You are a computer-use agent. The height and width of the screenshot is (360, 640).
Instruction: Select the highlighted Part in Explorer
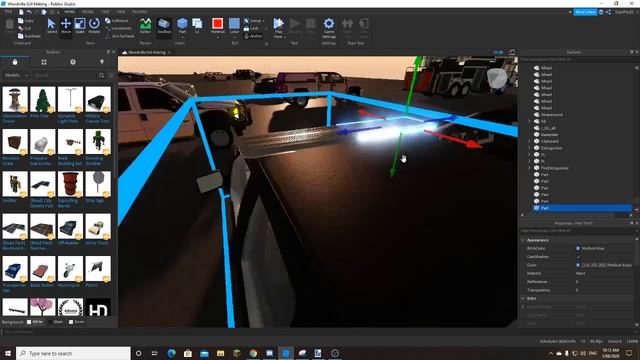point(581,208)
